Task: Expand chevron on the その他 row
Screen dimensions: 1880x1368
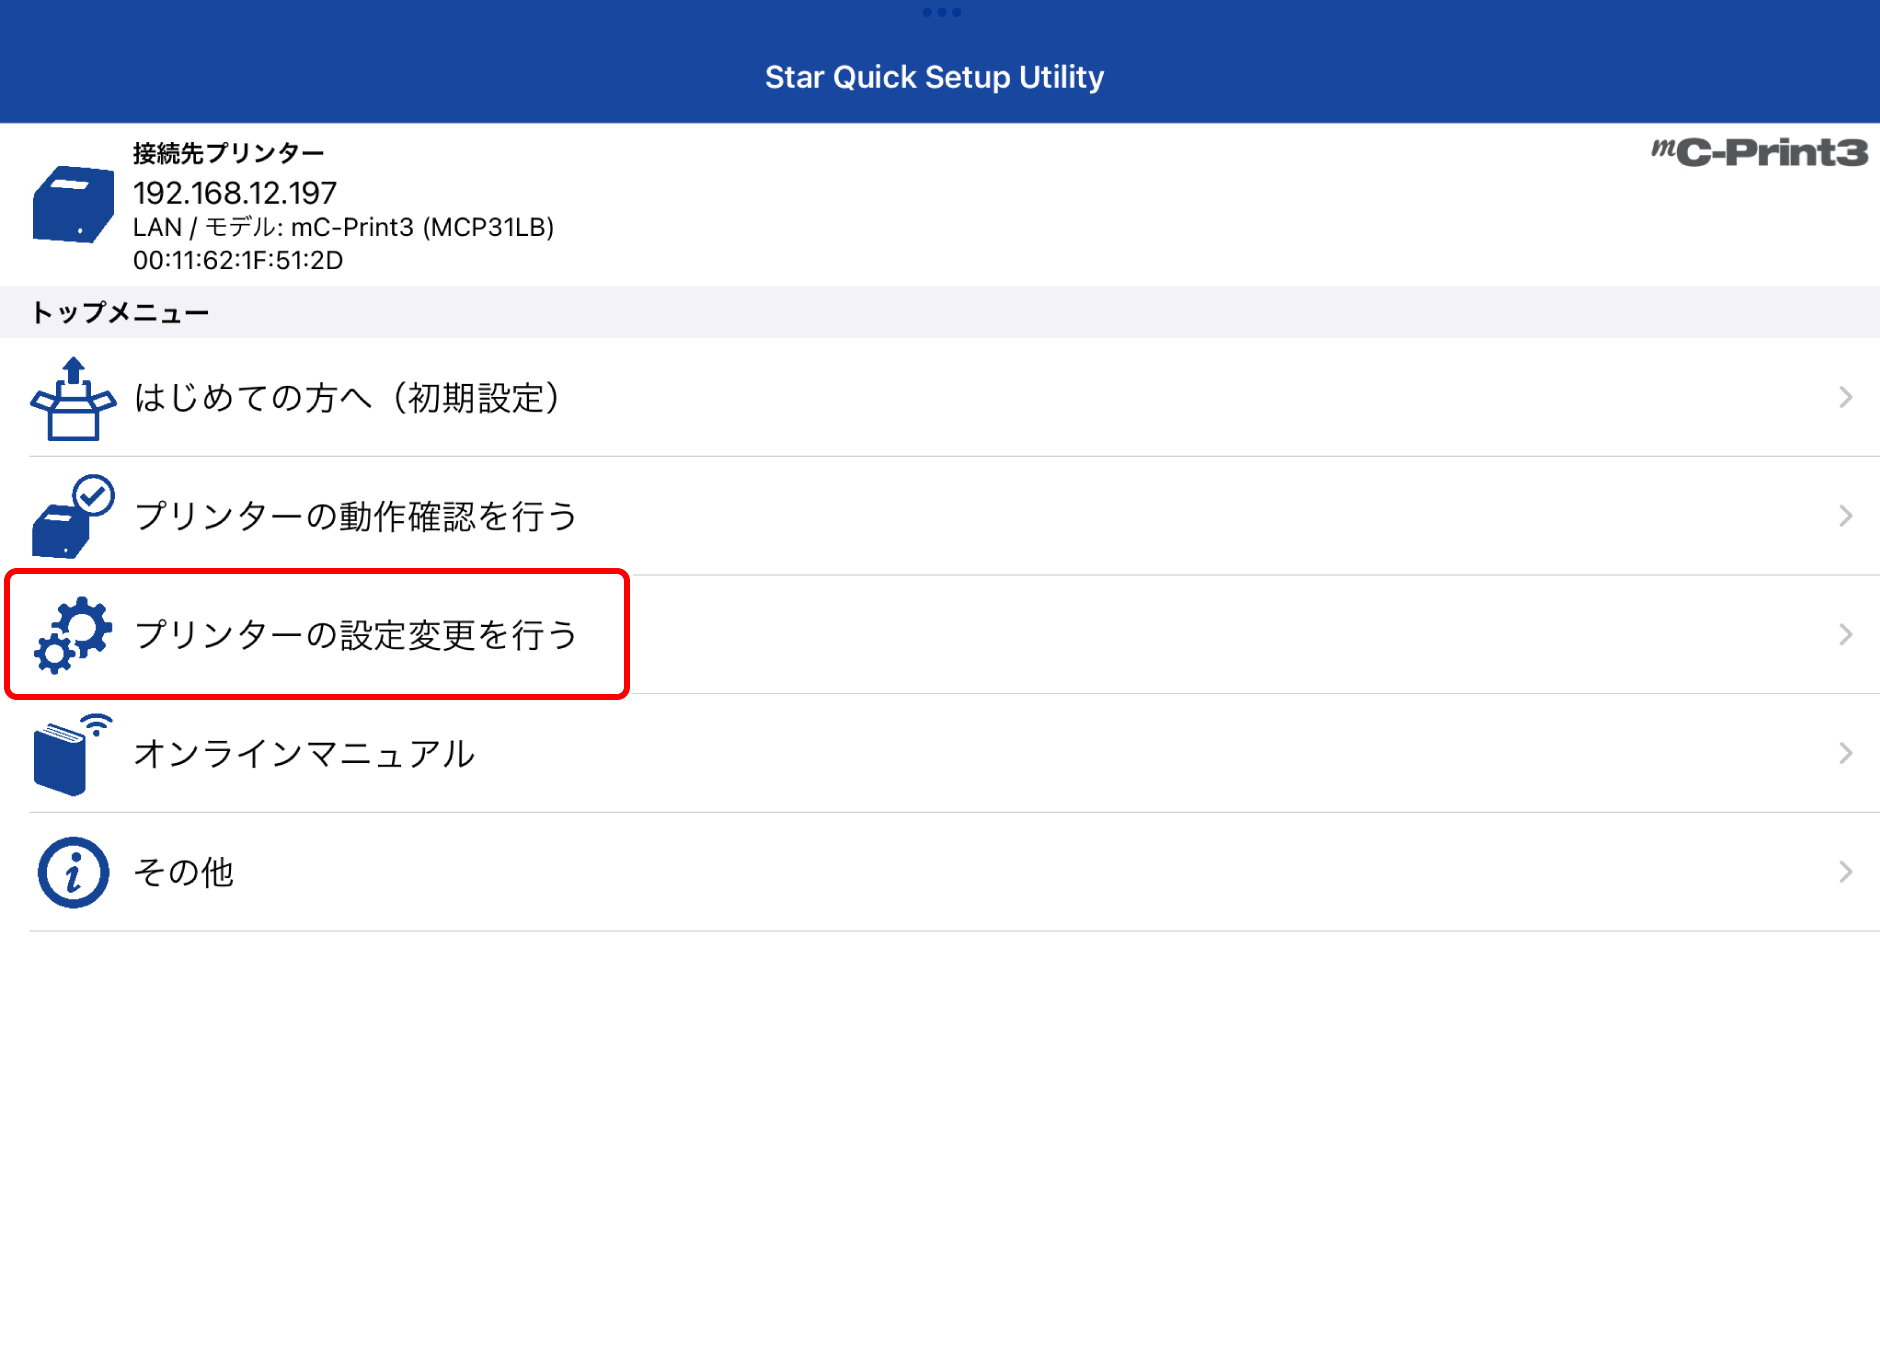Action: coord(1845,872)
